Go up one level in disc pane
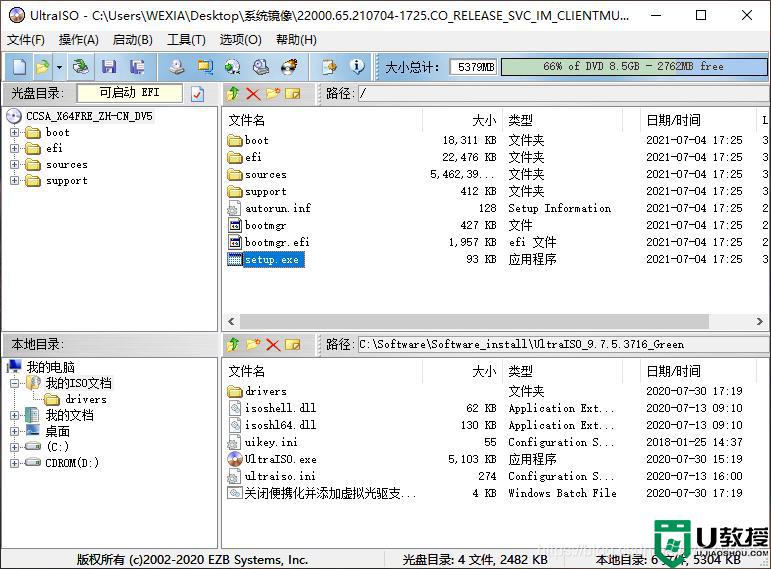This screenshot has height=569, width=771. pos(233,93)
